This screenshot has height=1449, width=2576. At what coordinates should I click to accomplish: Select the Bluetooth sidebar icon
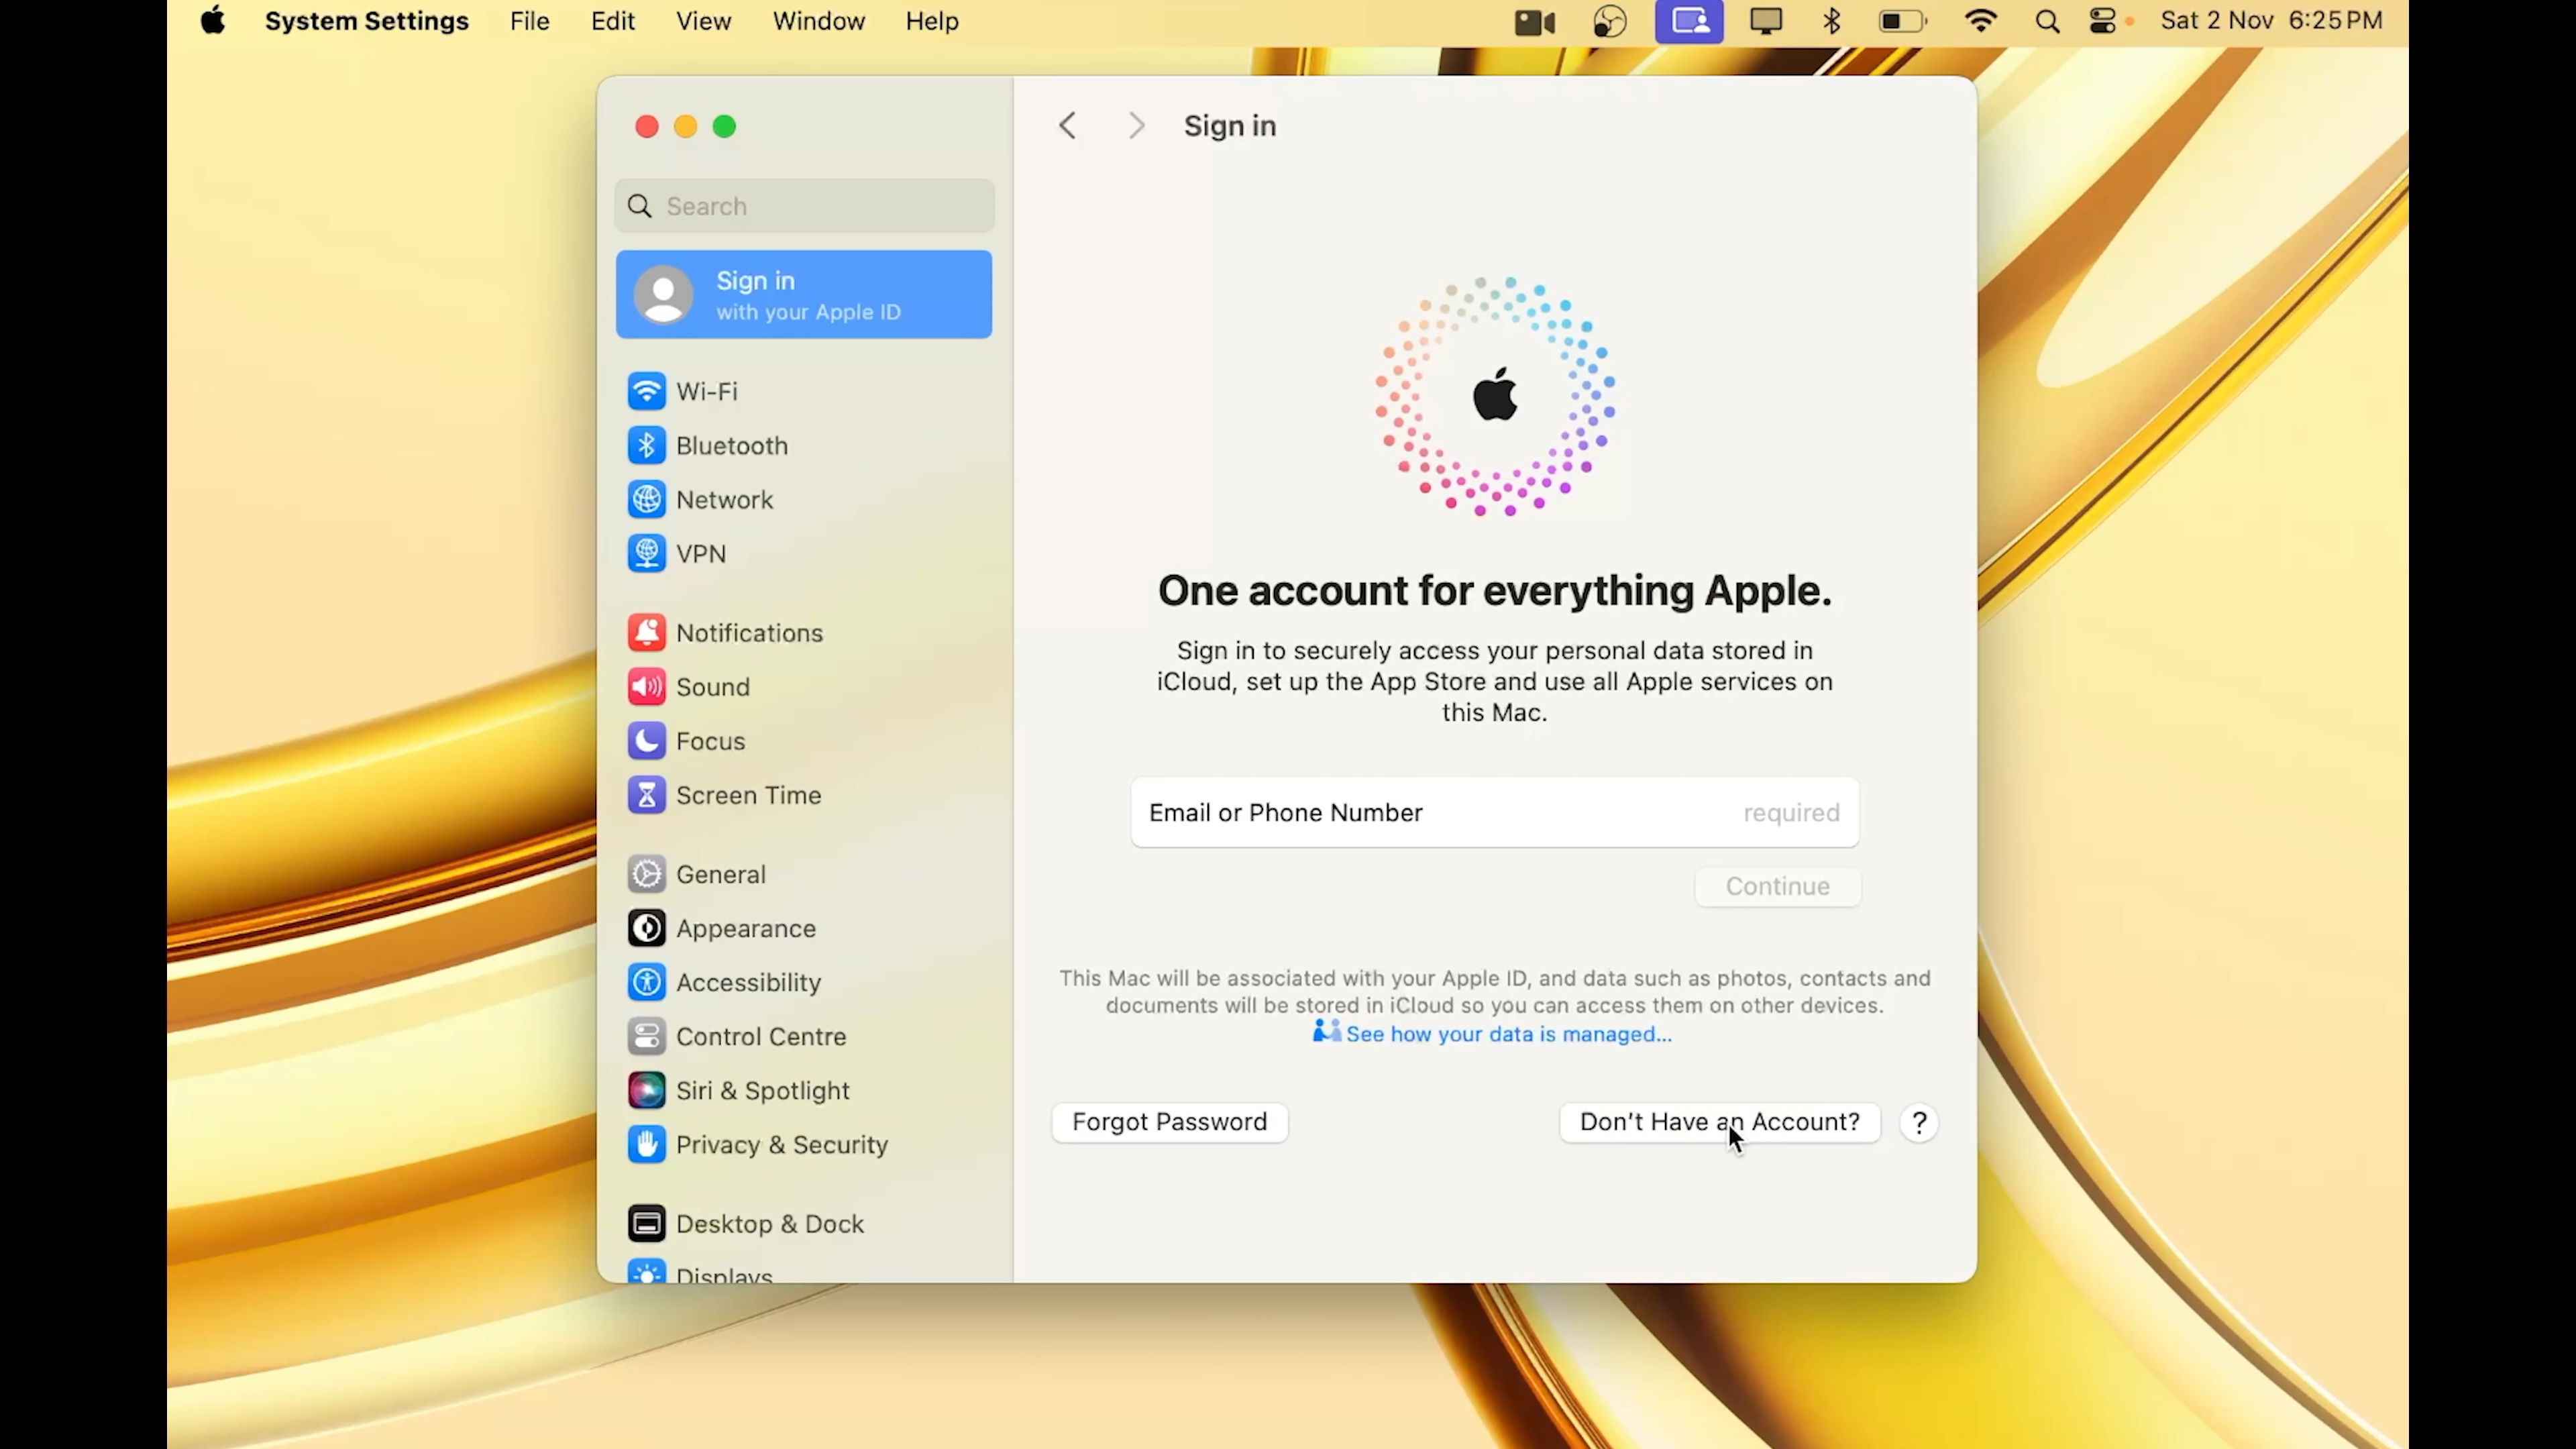(x=646, y=446)
